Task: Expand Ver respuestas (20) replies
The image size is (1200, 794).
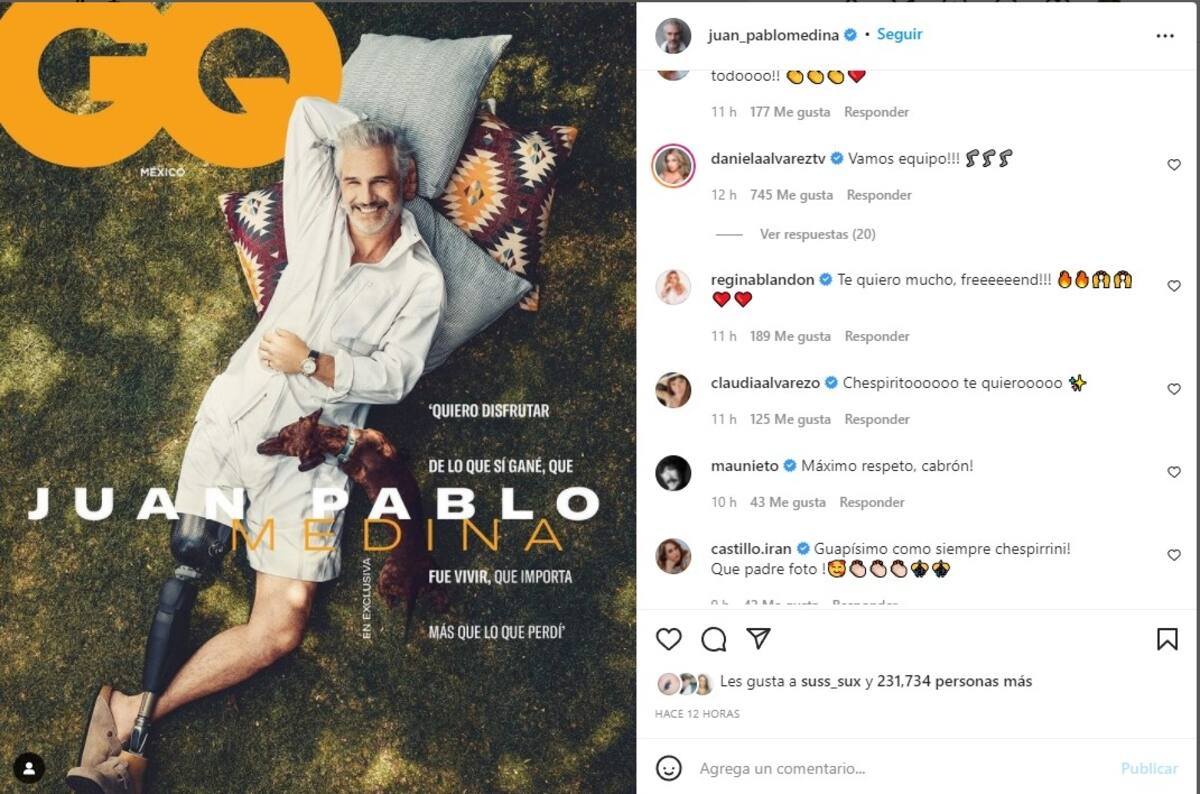Action: [x=817, y=234]
